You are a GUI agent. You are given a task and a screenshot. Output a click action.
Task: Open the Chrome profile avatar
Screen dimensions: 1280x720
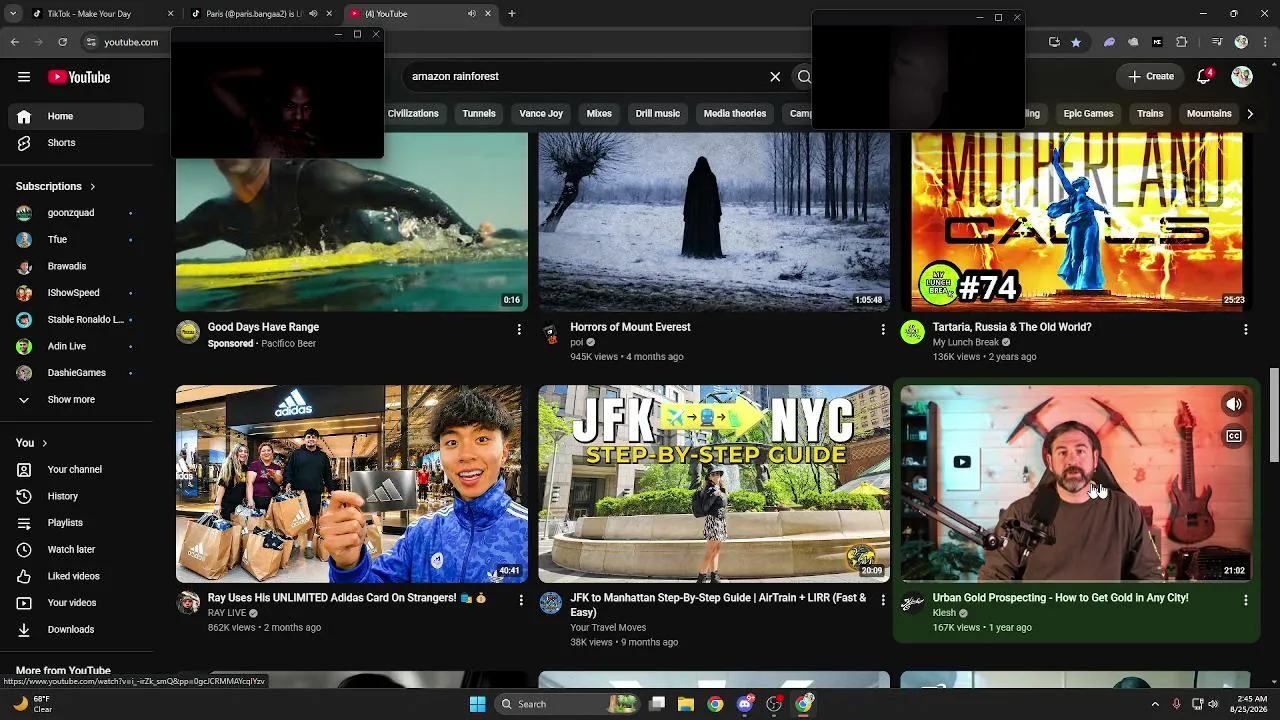pyautogui.click(x=1241, y=42)
